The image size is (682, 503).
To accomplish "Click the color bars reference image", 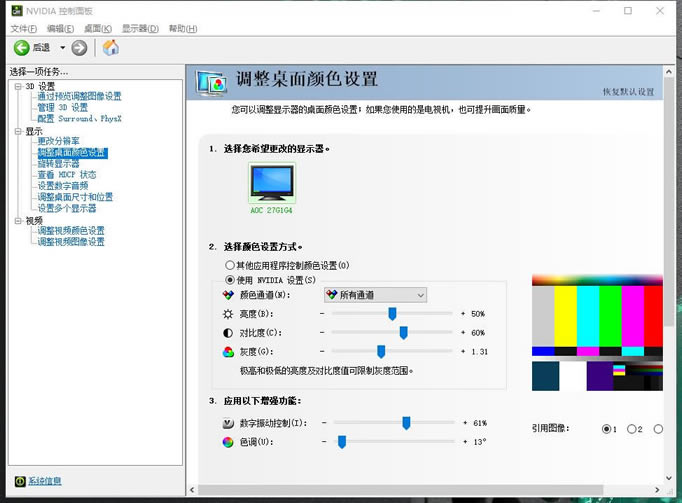I will click(597, 333).
